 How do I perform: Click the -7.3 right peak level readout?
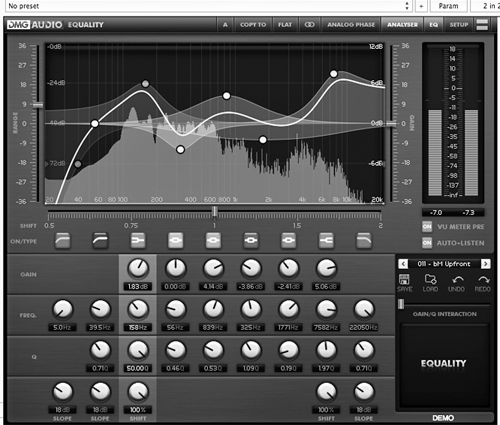point(468,213)
